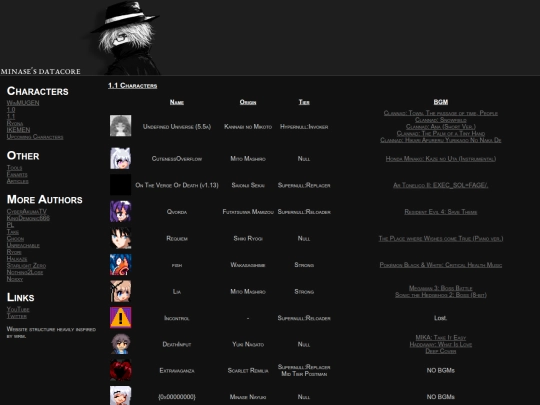Image resolution: width=540 pixels, height=405 pixels.
Task: Click the Scarlet Remilia origin cell
Action: click(248, 371)
